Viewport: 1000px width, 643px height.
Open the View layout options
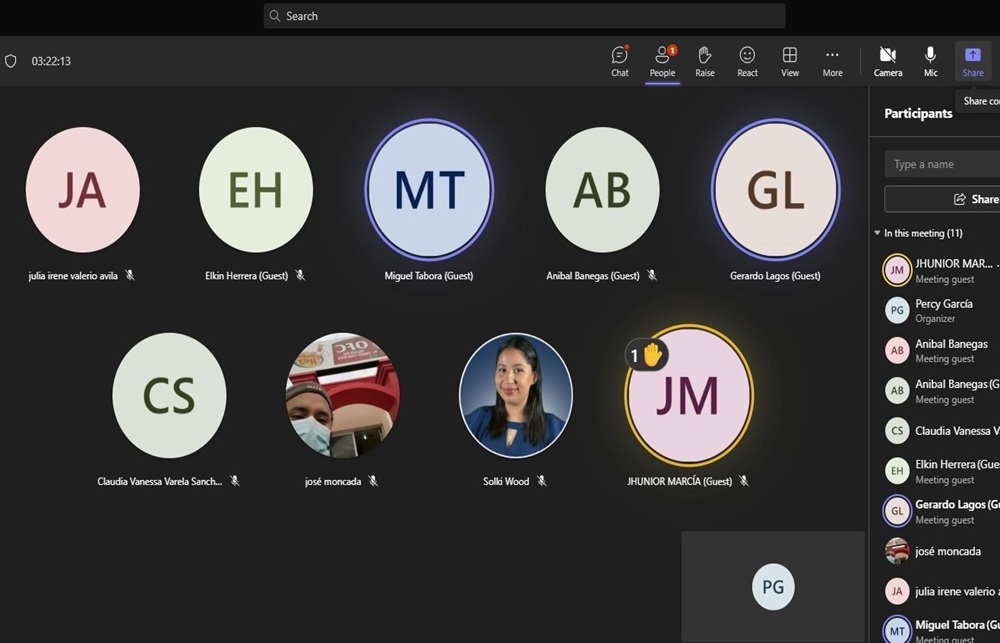pos(790,60)
